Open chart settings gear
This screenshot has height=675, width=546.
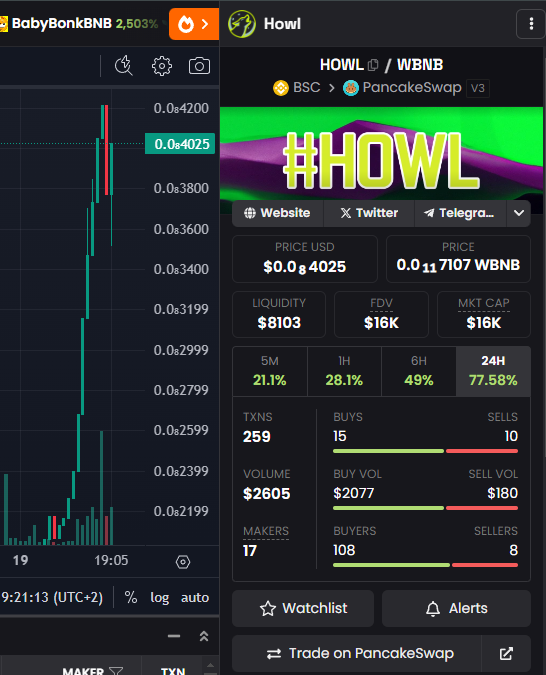click(162, 66)
